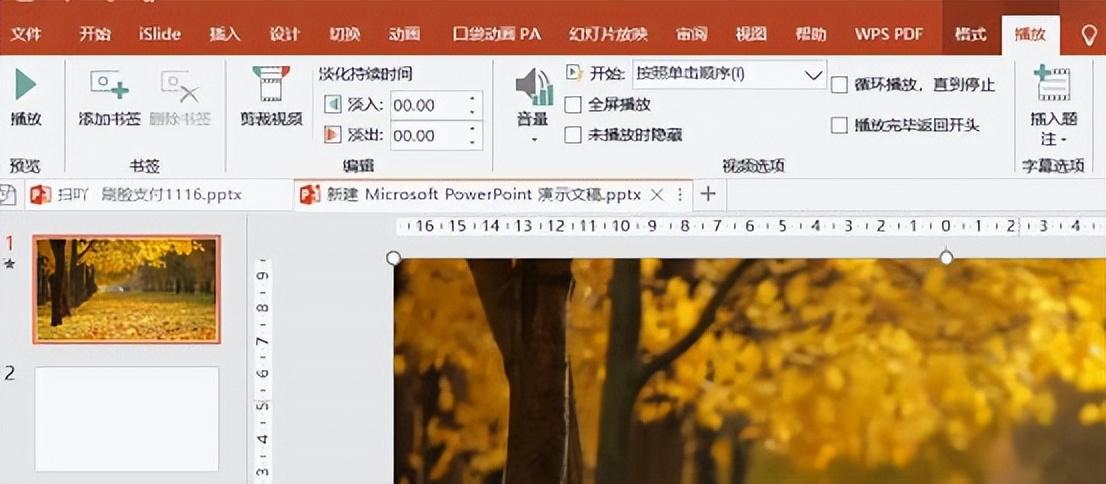Click the top-left video resize handle
Viewport: 1106px width, 484px height.
pos(394,258)
